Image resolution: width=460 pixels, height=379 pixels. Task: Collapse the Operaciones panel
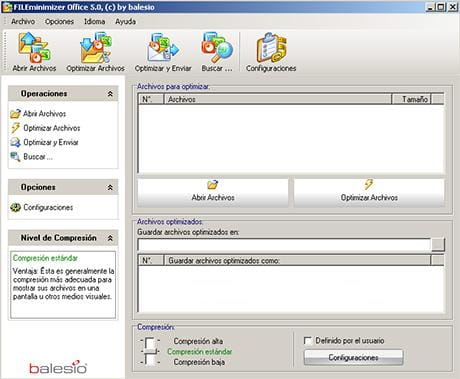[110, 94]
